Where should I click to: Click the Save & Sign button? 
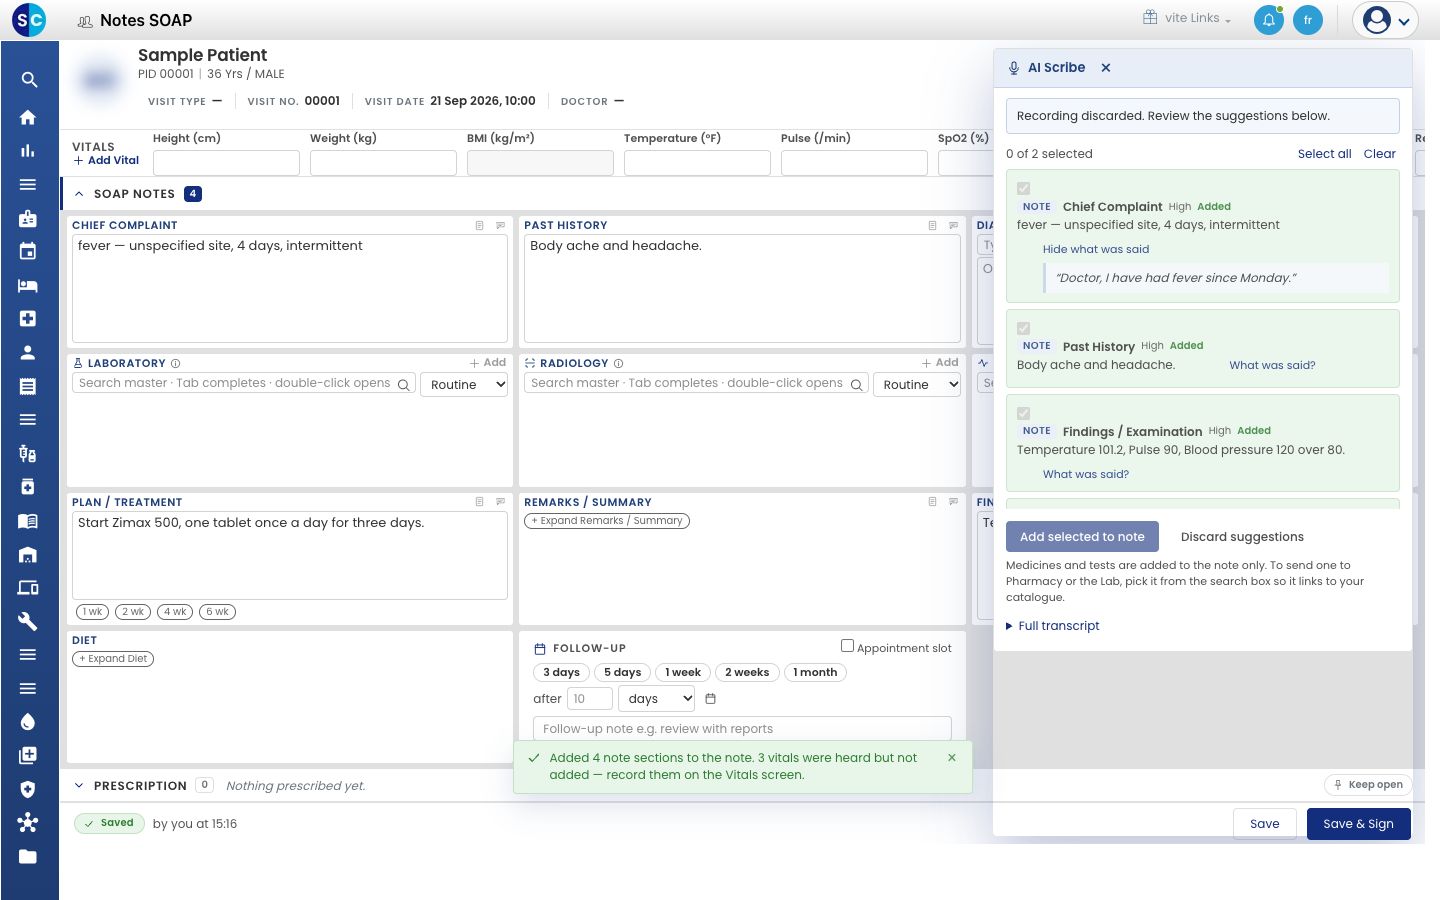pos(1358,824)
